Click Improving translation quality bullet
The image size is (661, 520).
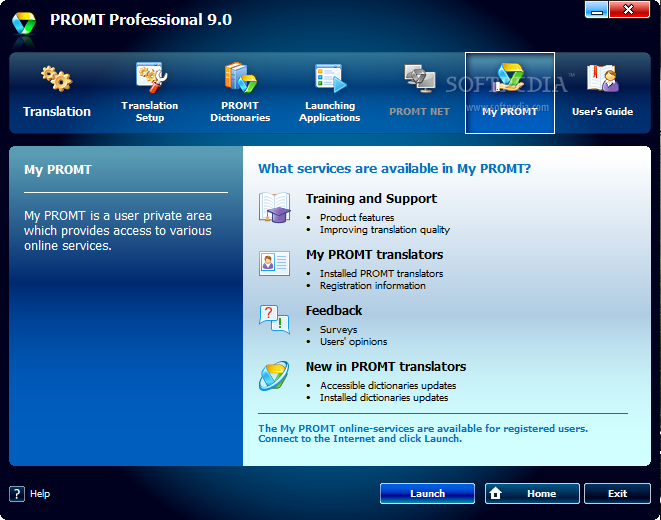coord(385,230)
